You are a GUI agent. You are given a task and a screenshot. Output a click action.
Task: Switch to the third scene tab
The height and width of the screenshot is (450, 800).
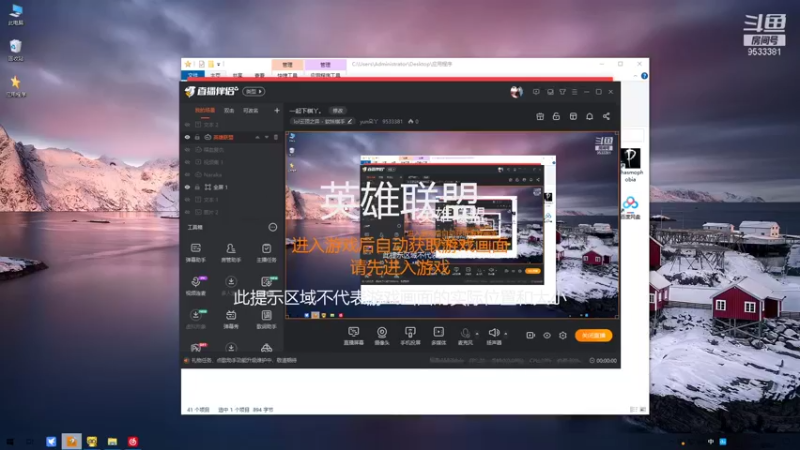[x=251, y=110]
